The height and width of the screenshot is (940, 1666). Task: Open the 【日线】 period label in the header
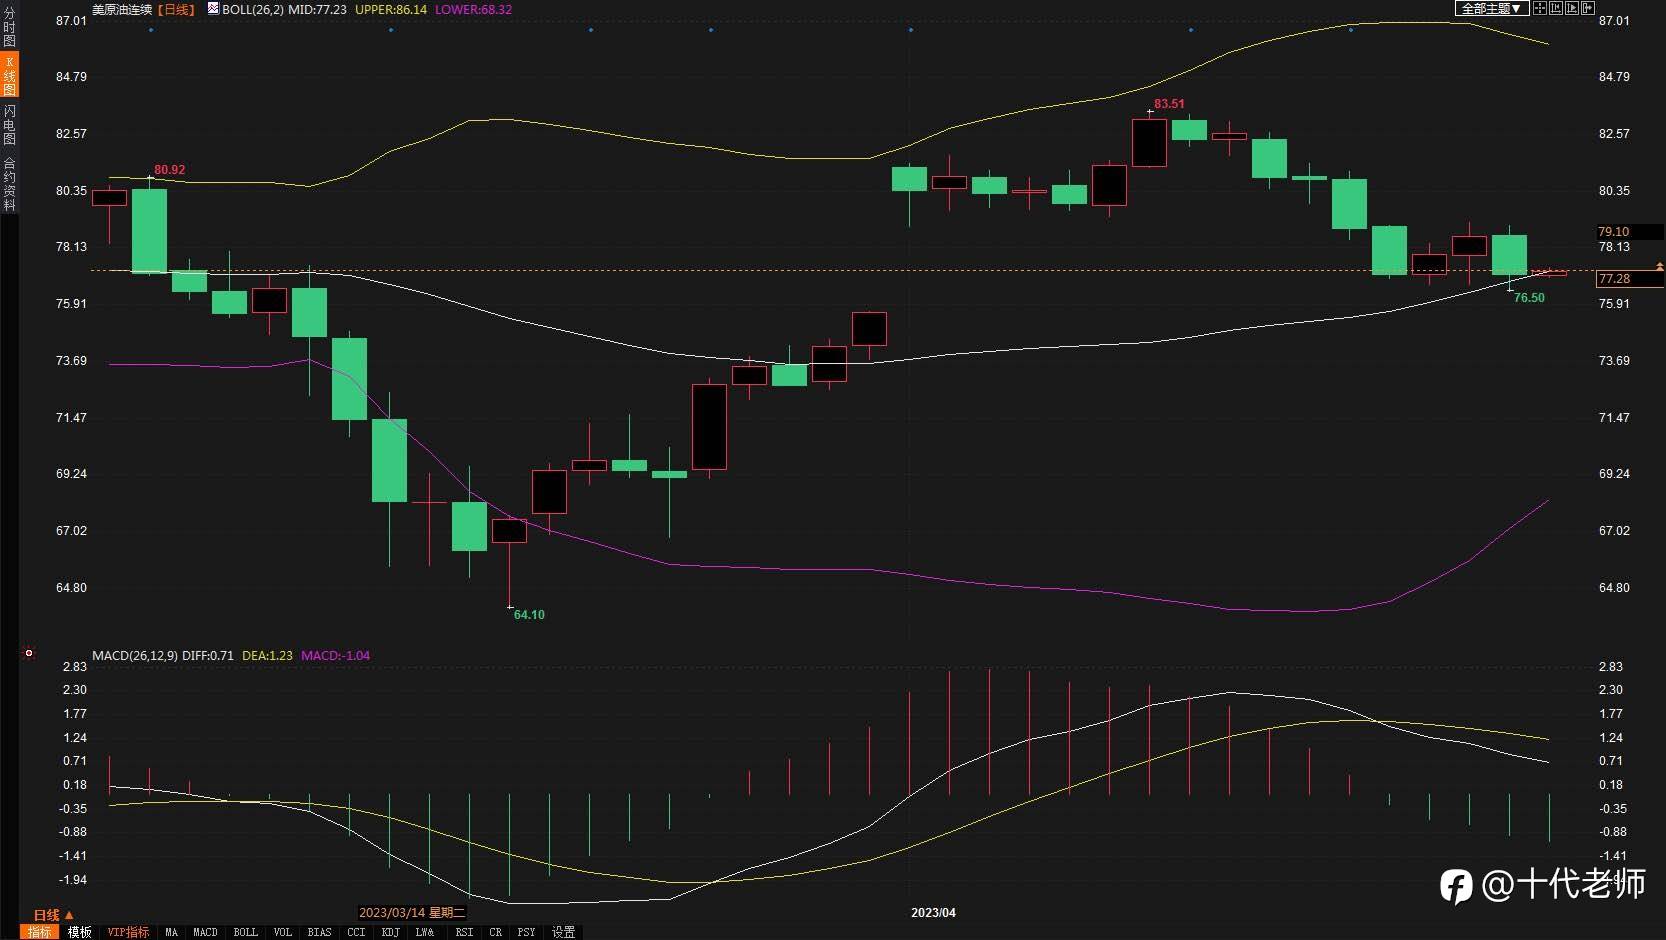[176, 9]
